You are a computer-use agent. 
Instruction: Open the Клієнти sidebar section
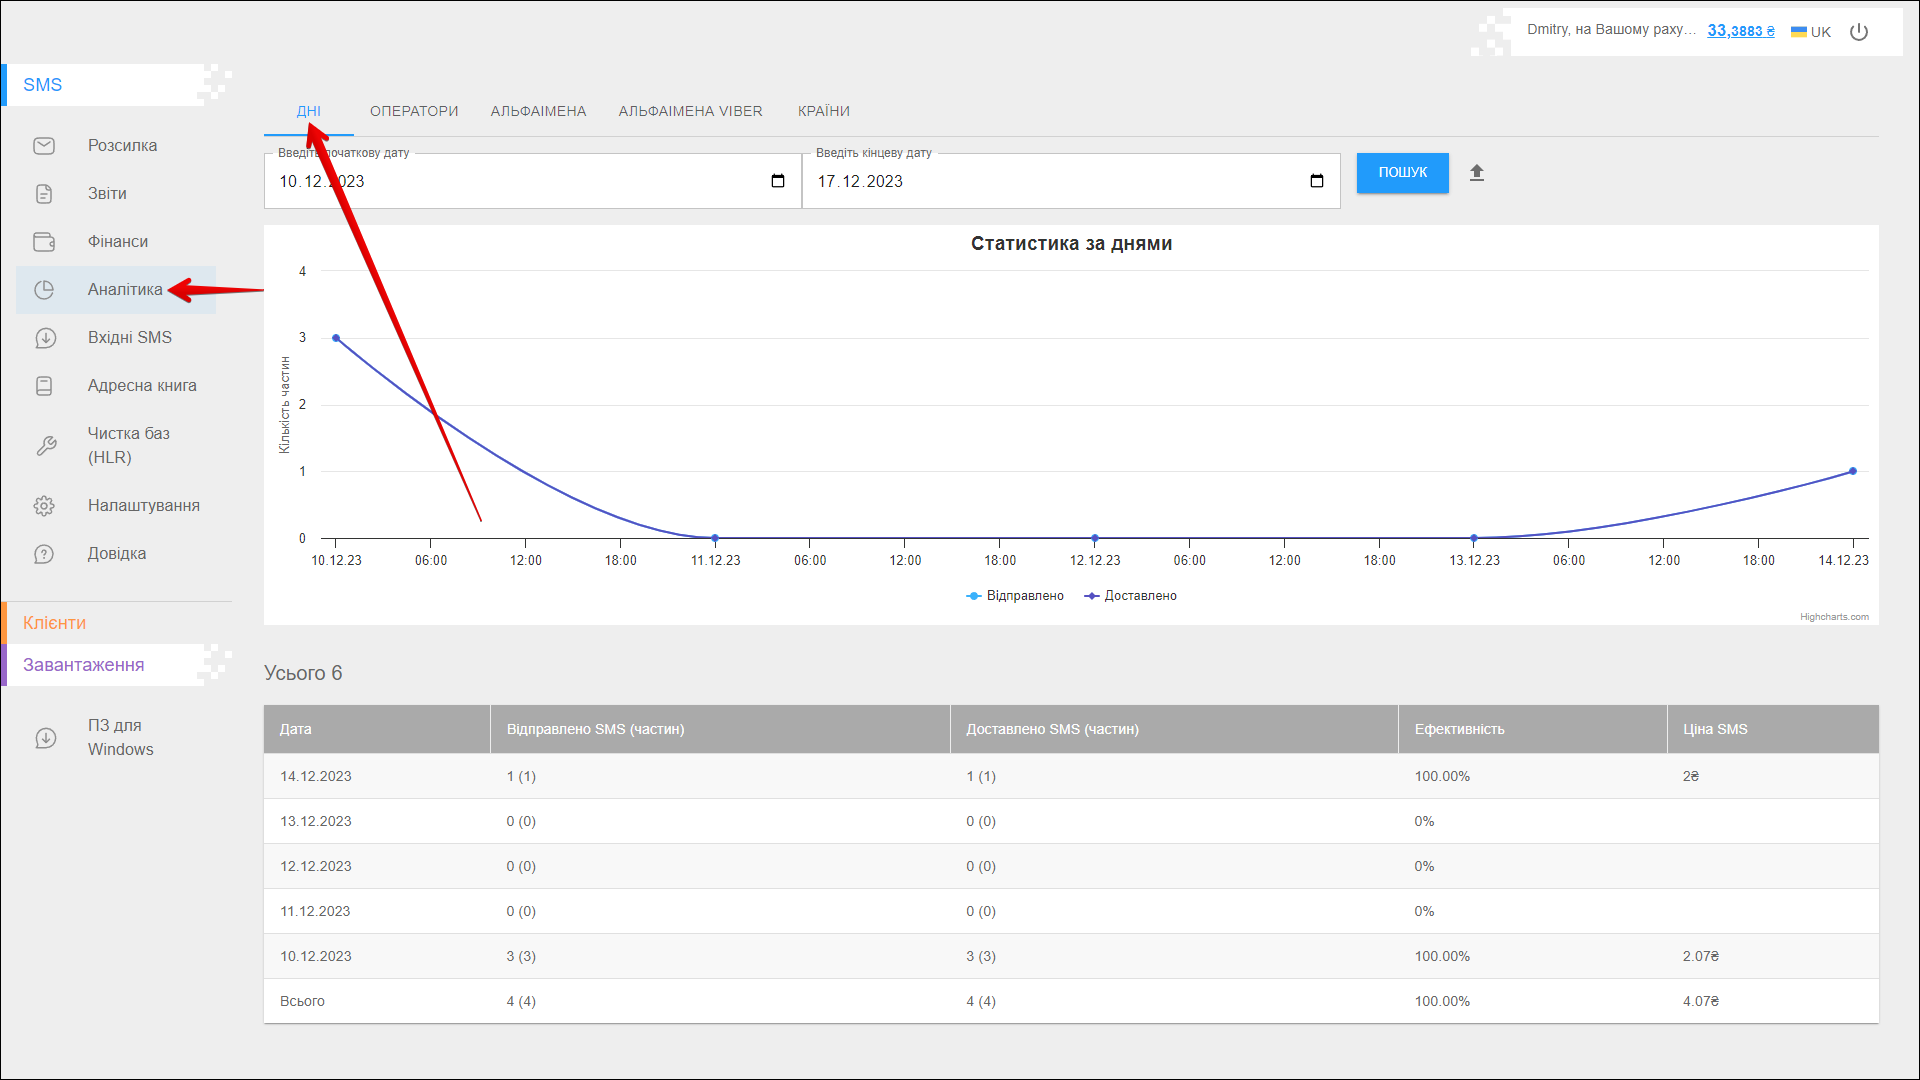[55, 623]
